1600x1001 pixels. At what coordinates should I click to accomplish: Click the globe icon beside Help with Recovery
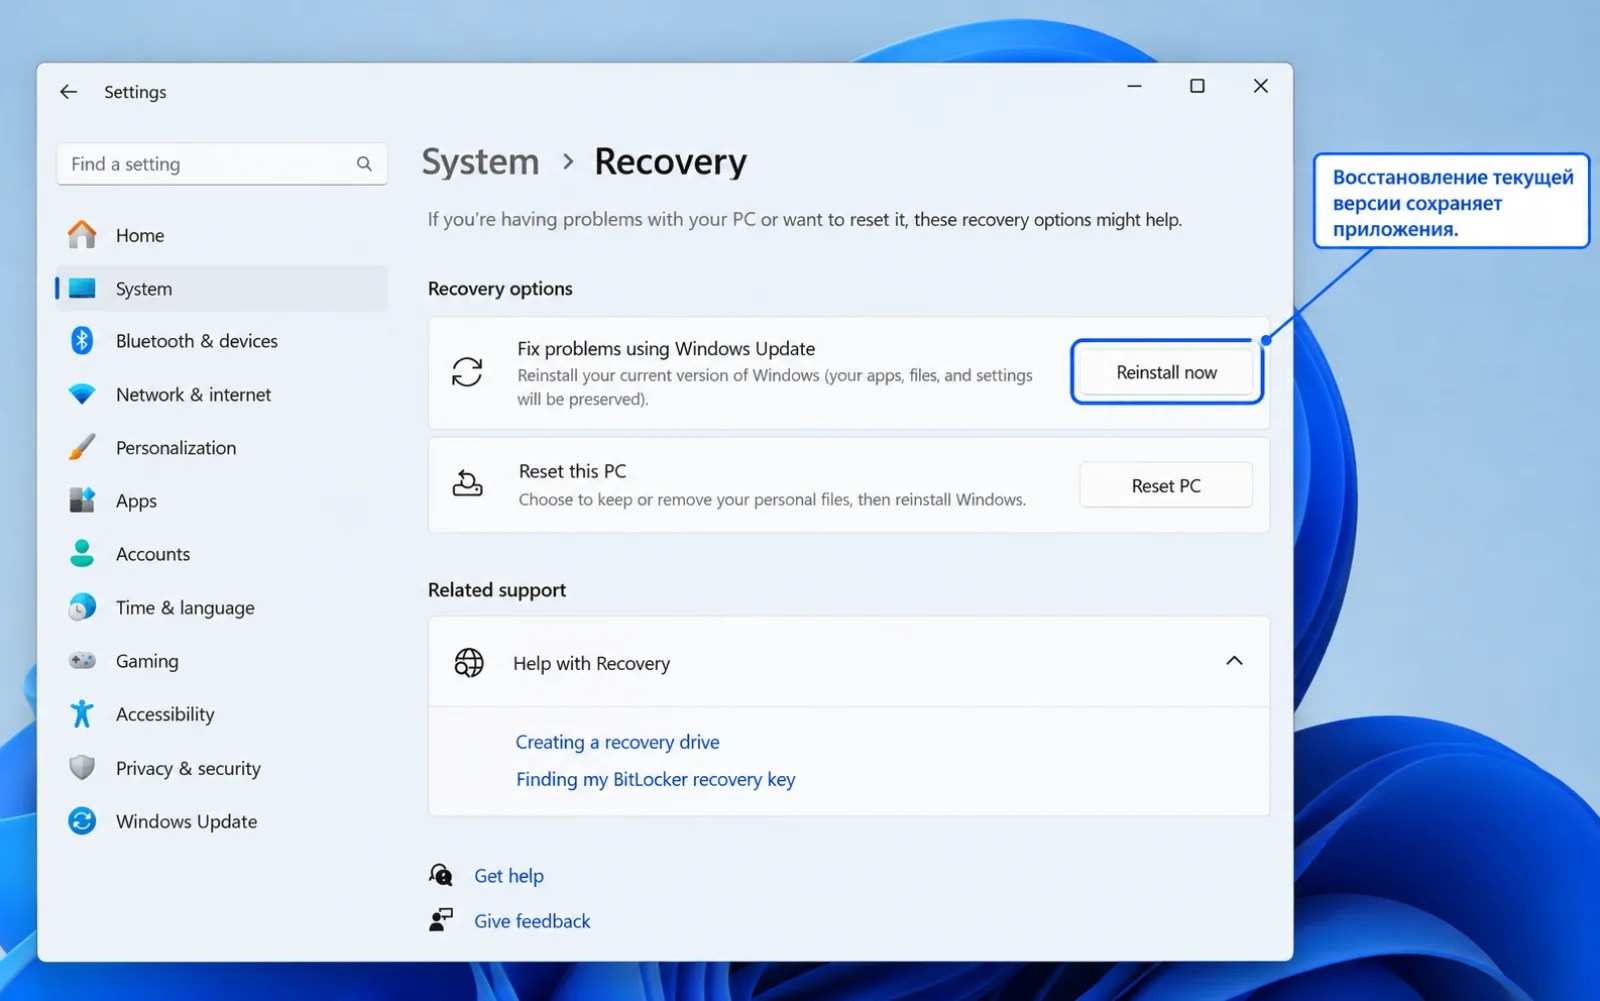[x=469, y=662]
